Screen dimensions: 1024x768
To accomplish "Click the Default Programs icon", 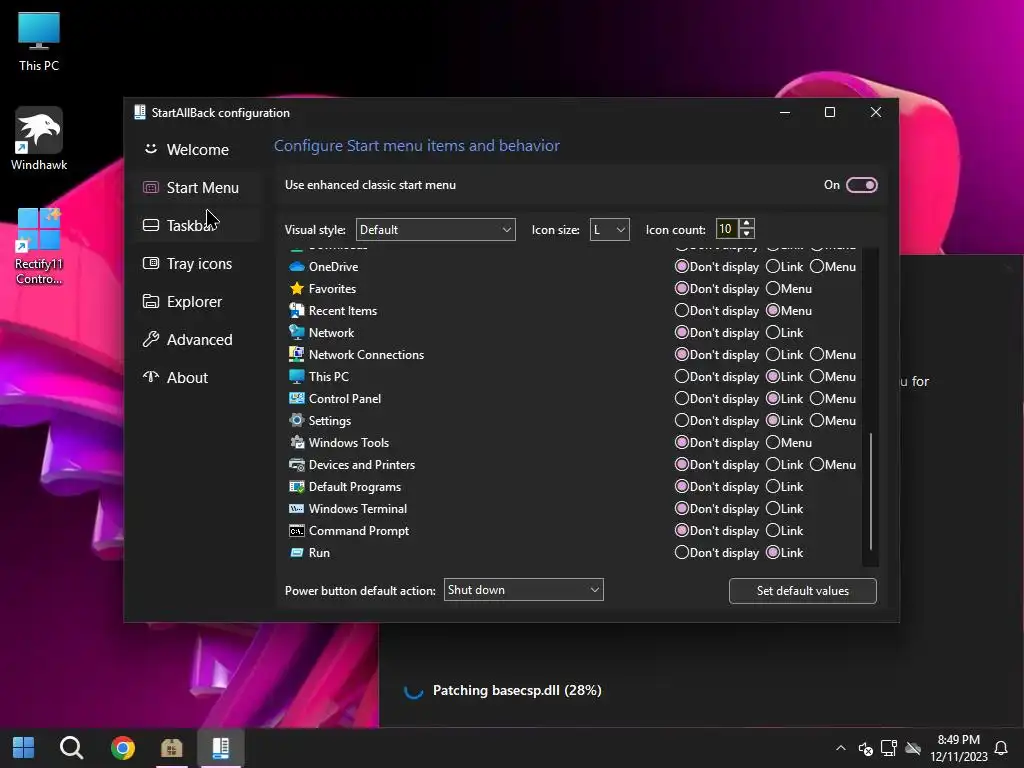I will pos(296,487).
